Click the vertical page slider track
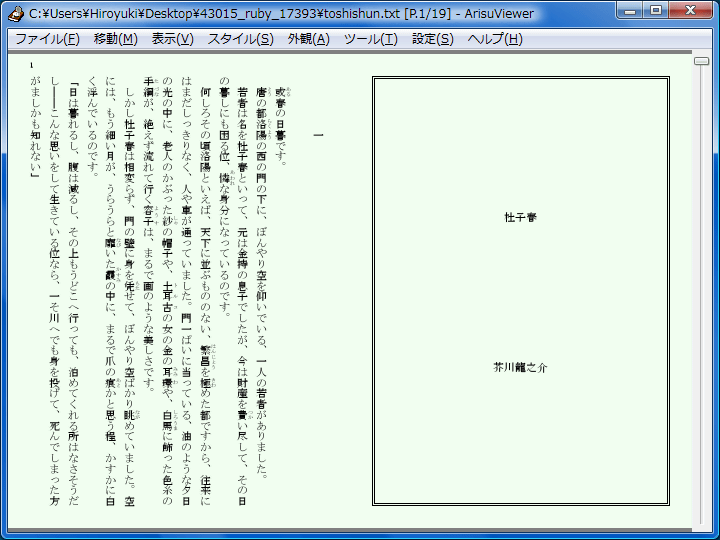The image size is (720, 540). point(701,294)
